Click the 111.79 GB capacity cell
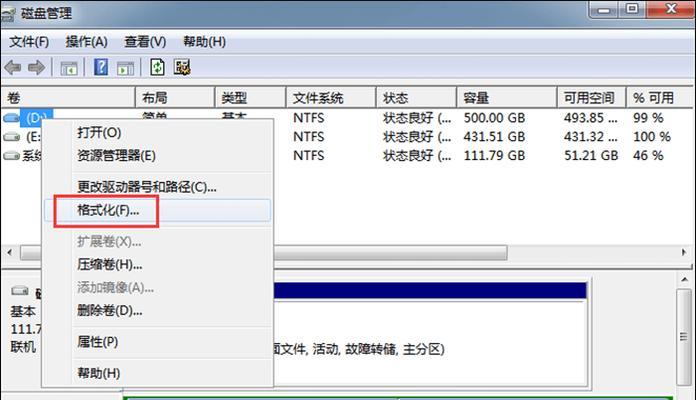 click(x=494, y=156)
